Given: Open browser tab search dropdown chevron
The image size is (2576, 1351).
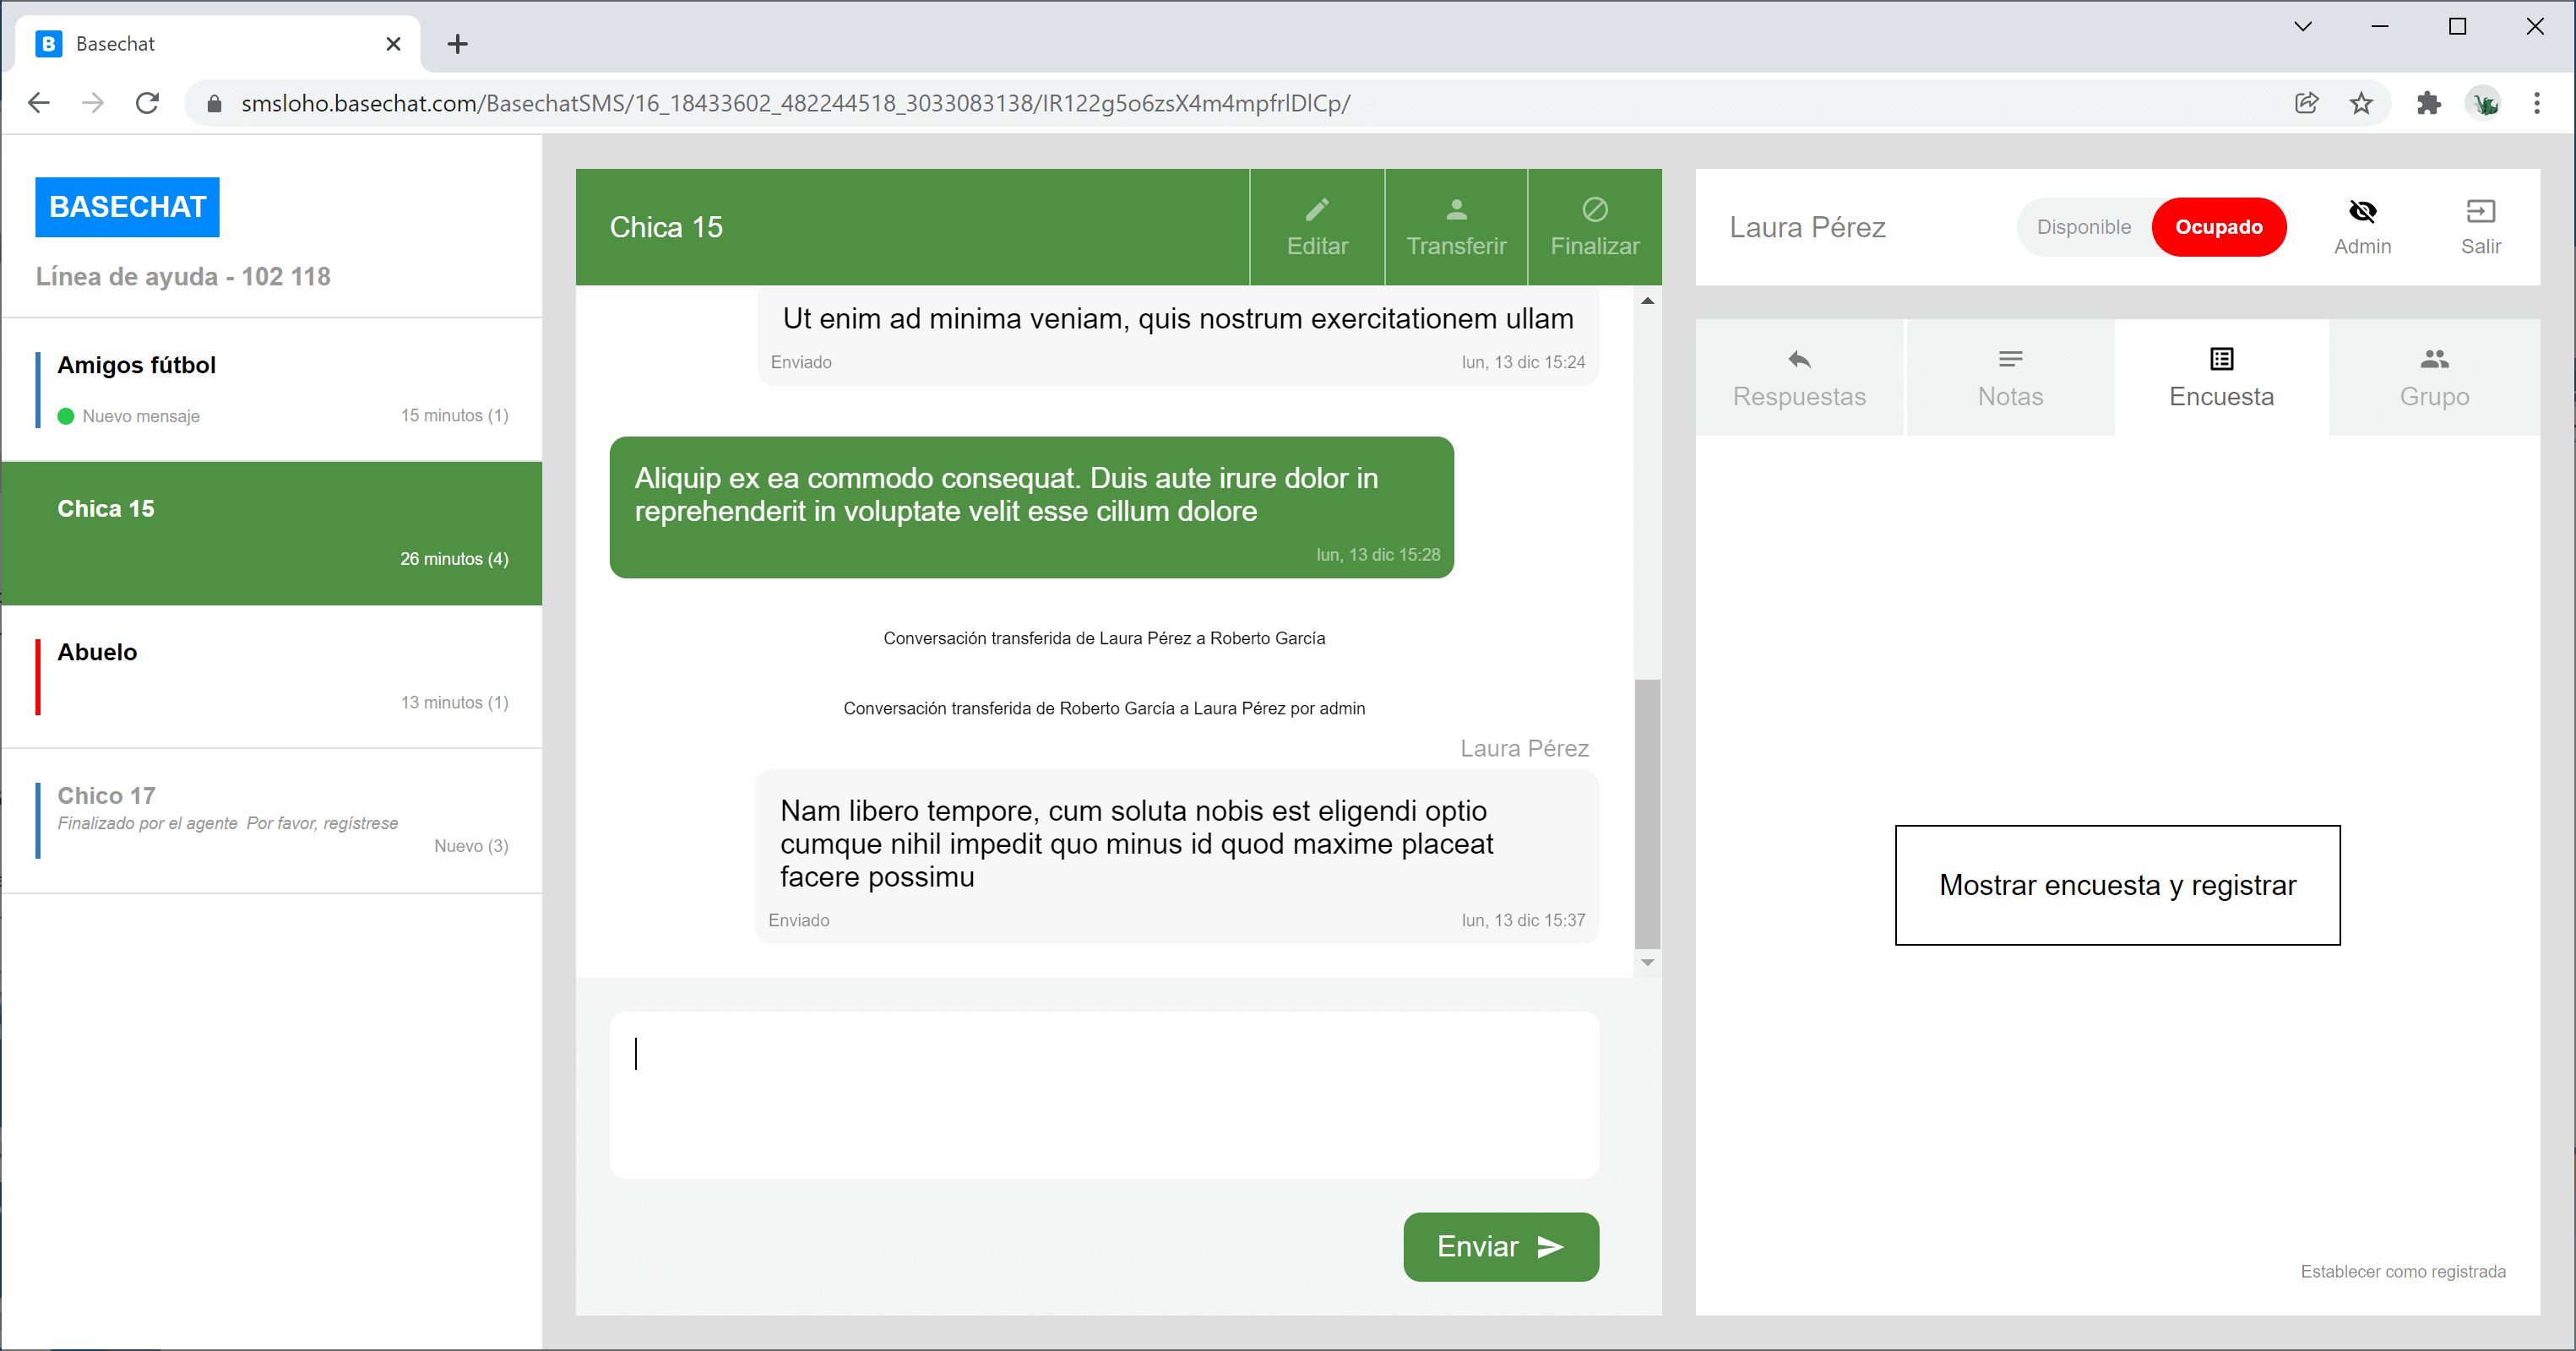Looking at the screenshot, I should pyautogui.click(x=2302, y=27).
